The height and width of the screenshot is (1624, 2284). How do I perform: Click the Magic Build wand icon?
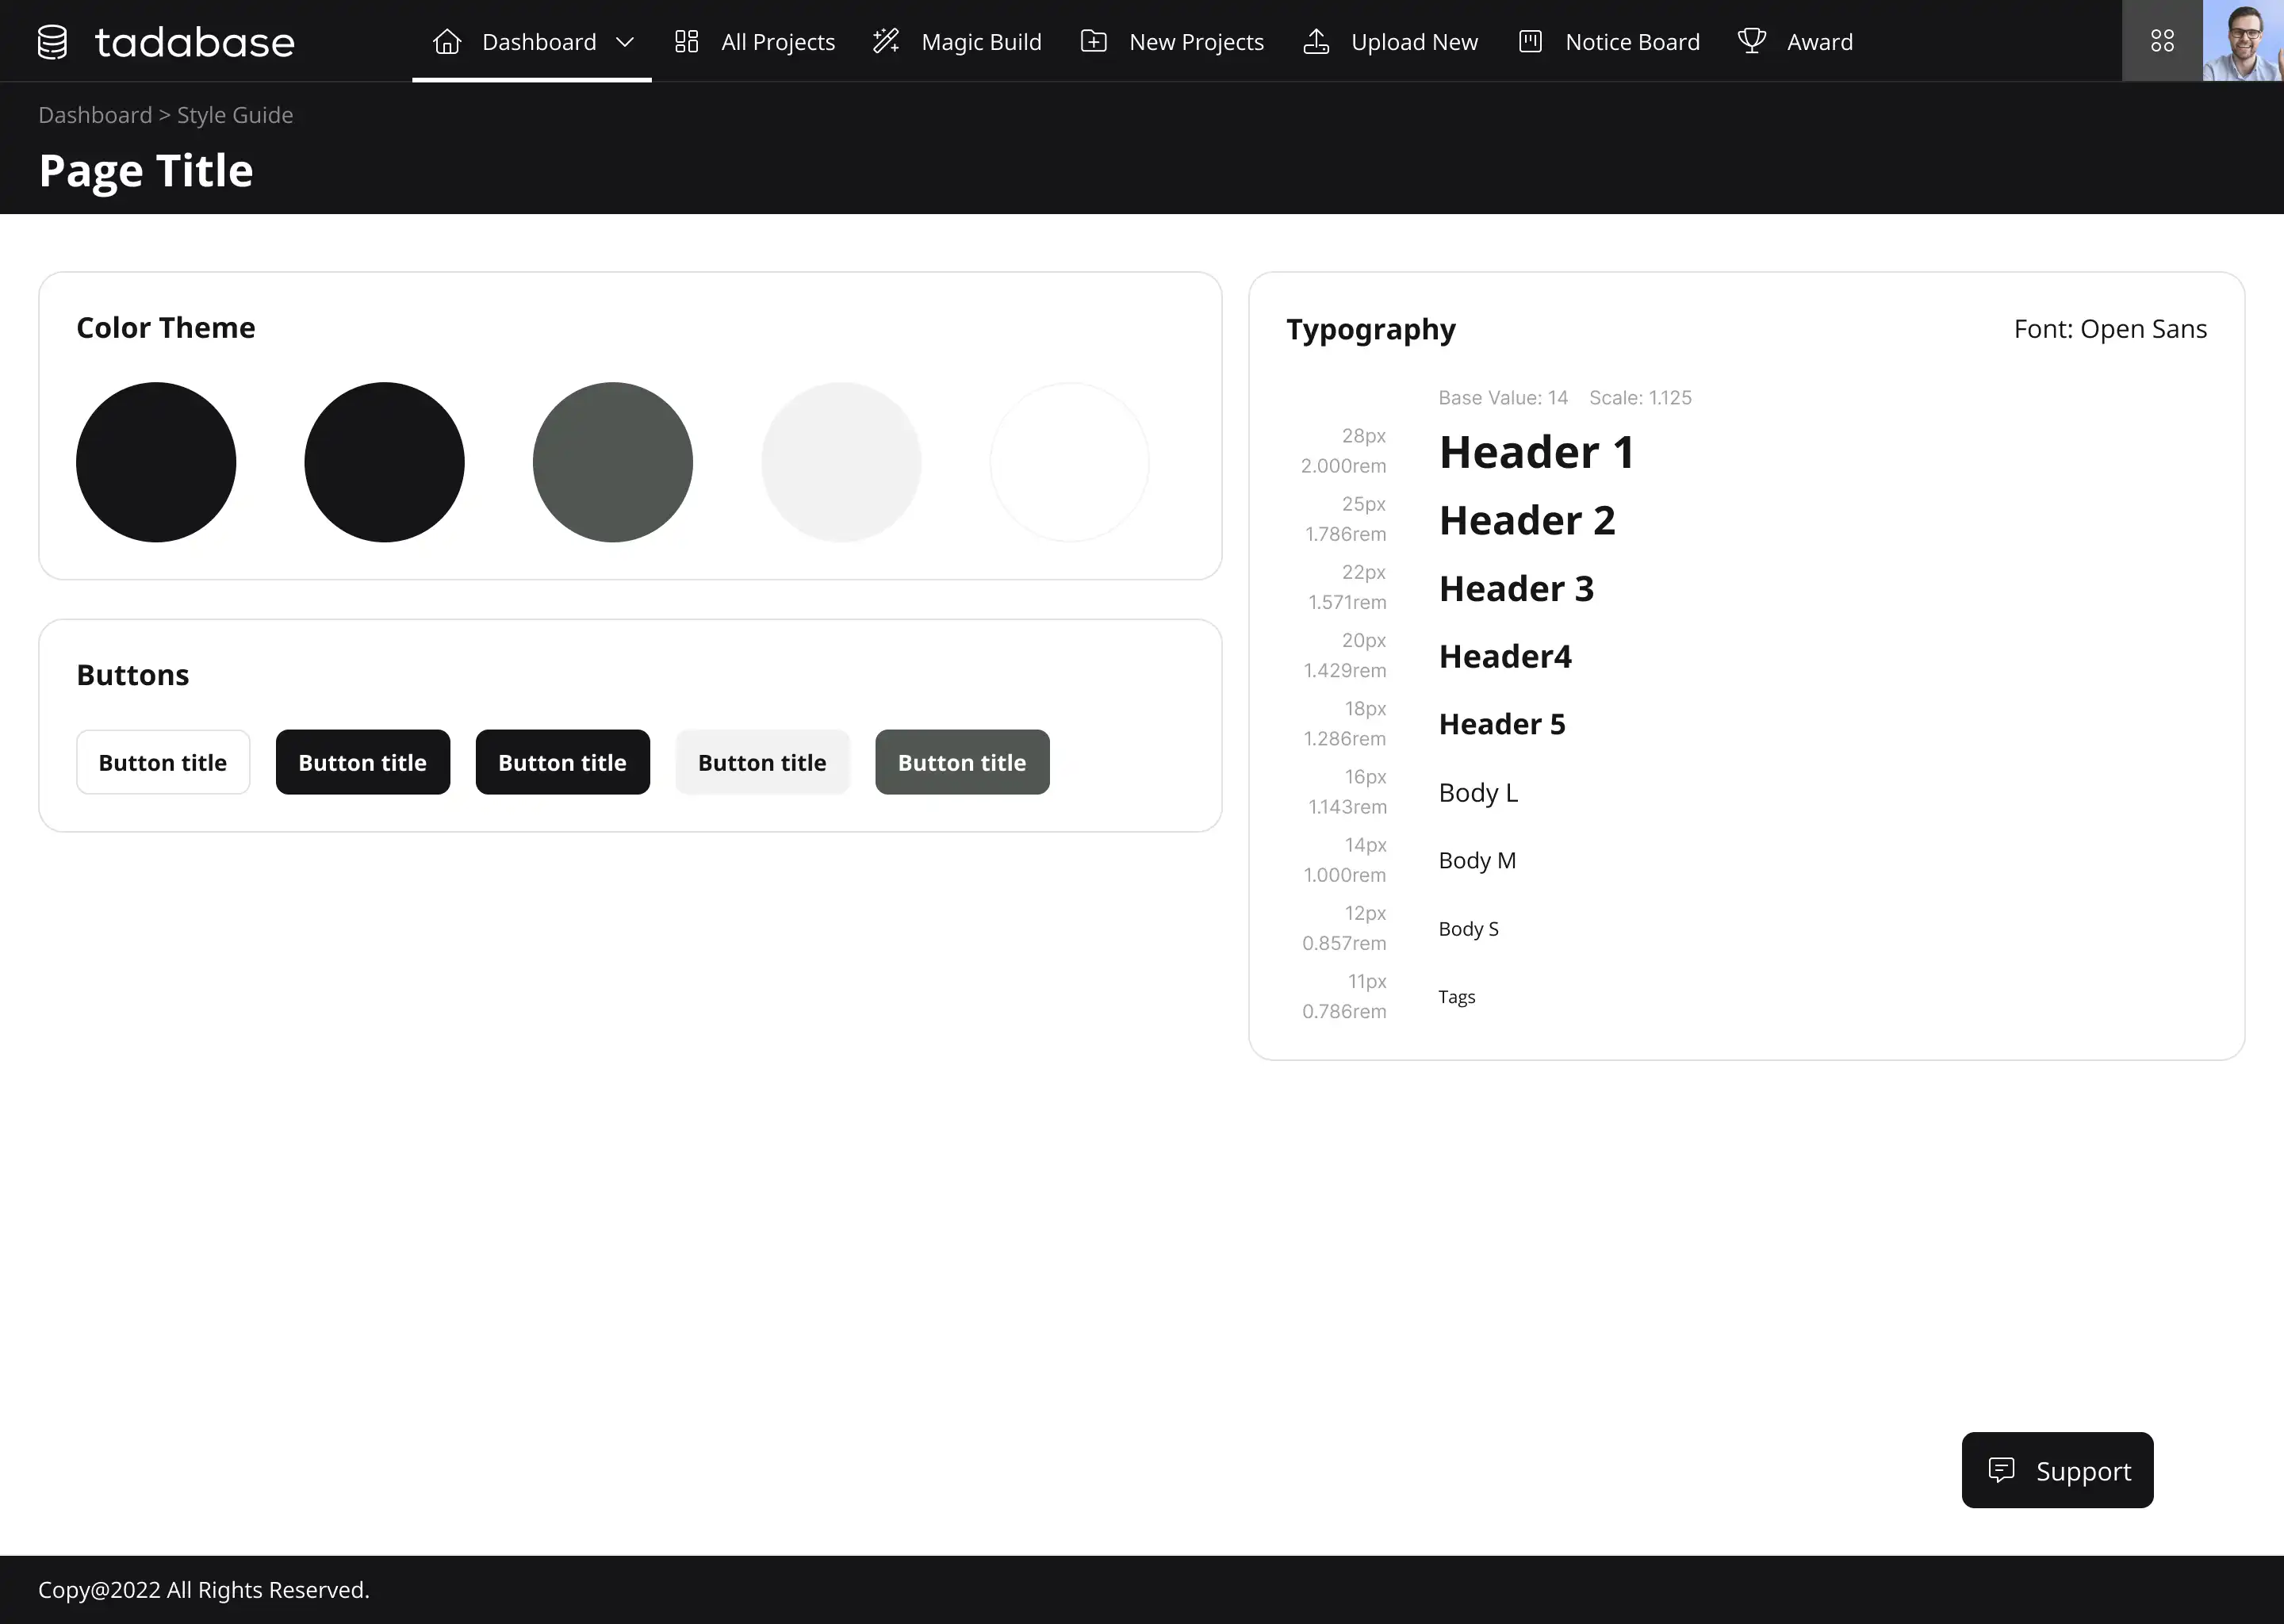pos(886,41)
